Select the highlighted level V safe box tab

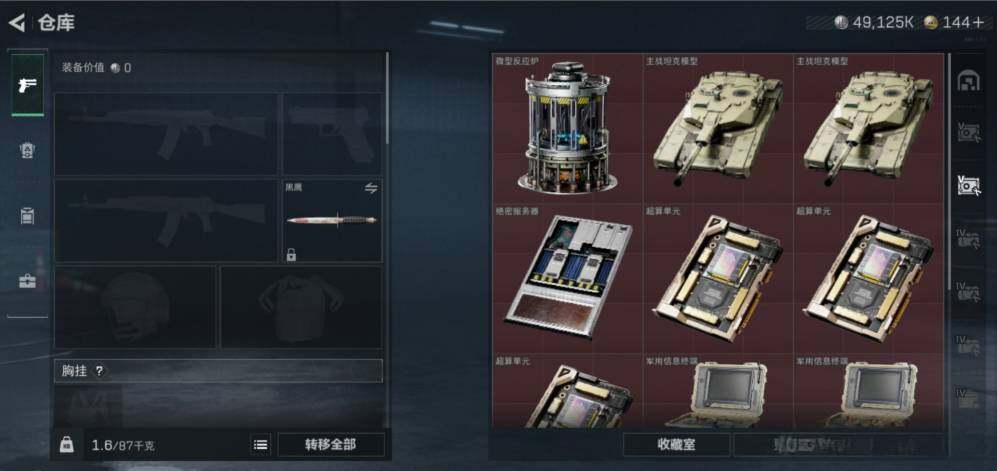(968, 184)
